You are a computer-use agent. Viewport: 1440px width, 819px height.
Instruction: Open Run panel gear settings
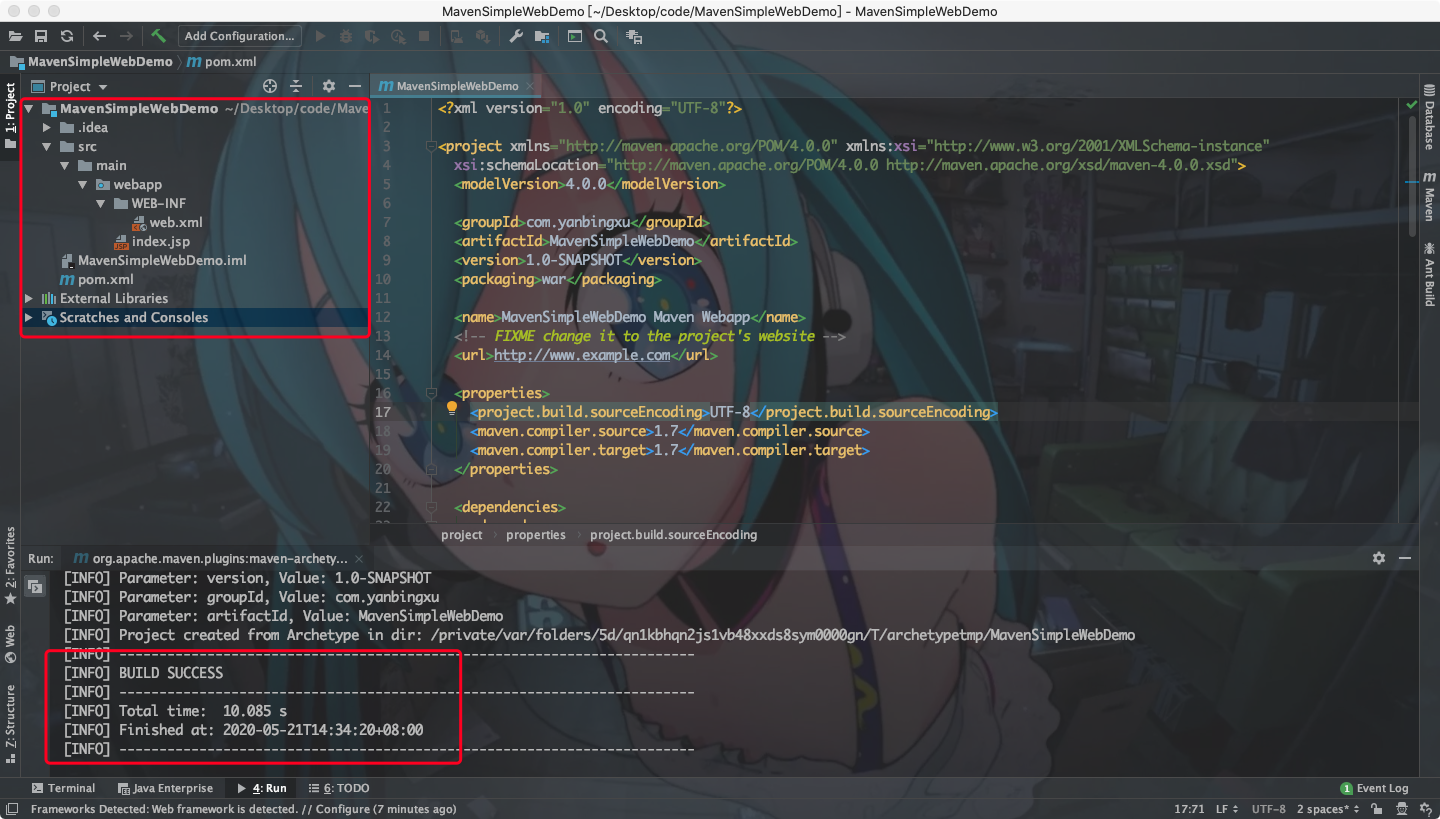point(1379,558)
